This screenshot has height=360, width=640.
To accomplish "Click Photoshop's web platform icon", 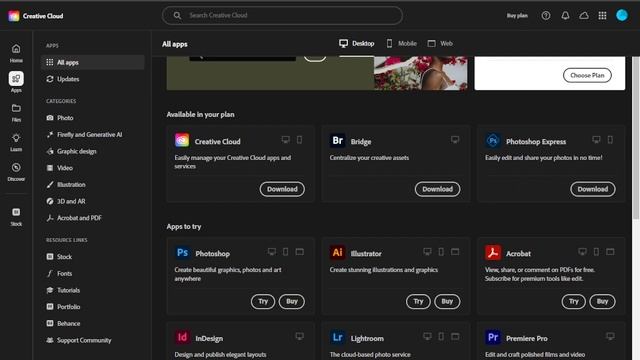I will point(300,252).
